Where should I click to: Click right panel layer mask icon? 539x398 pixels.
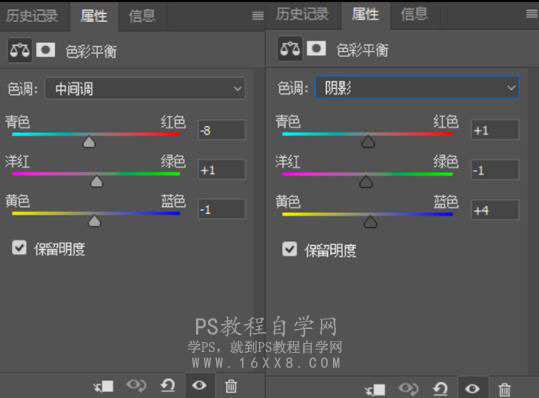click(x=316, y=48)
